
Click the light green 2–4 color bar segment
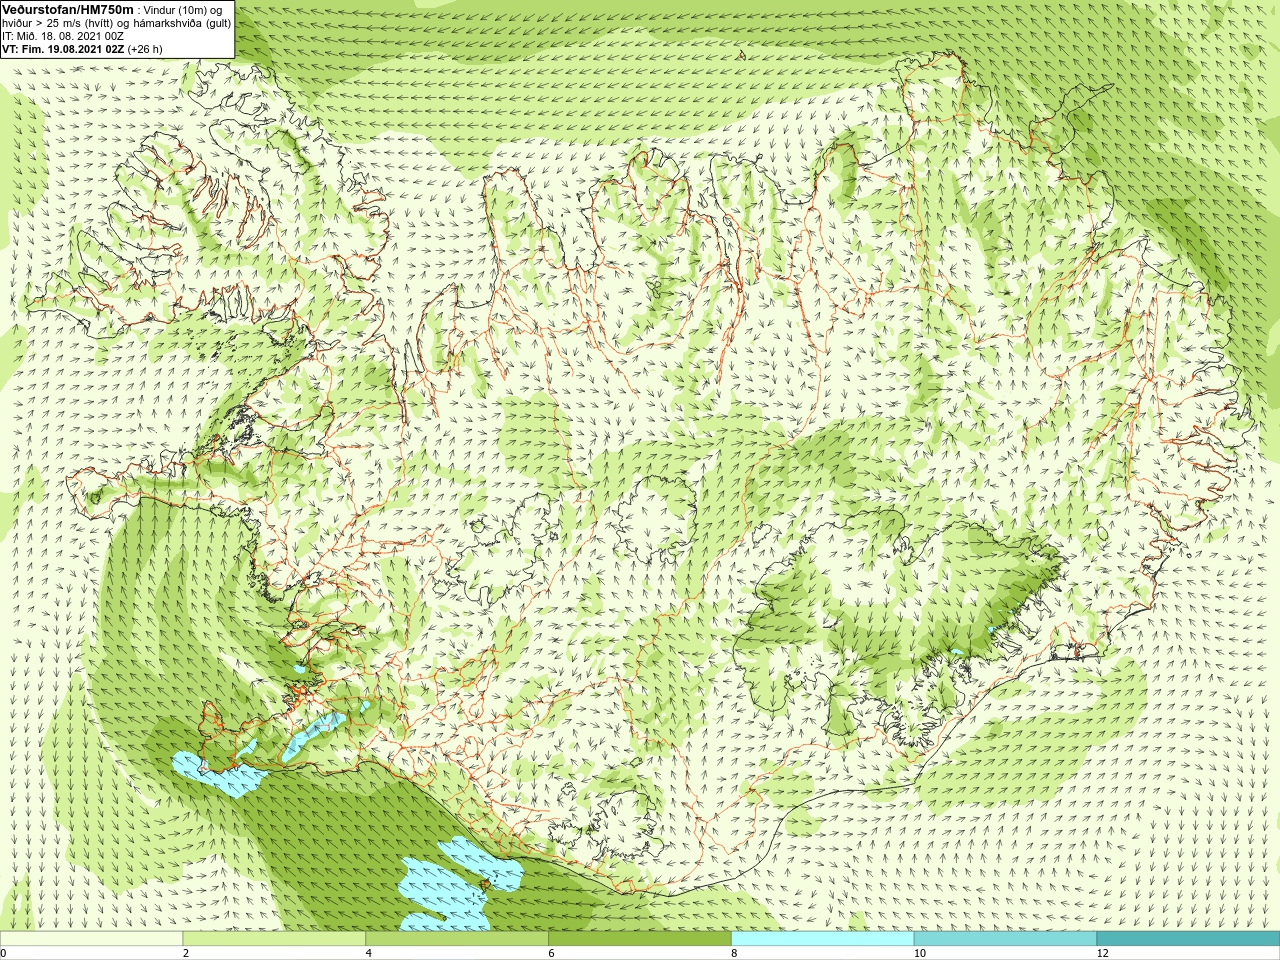pyautogui.click(x=274, y=939)
